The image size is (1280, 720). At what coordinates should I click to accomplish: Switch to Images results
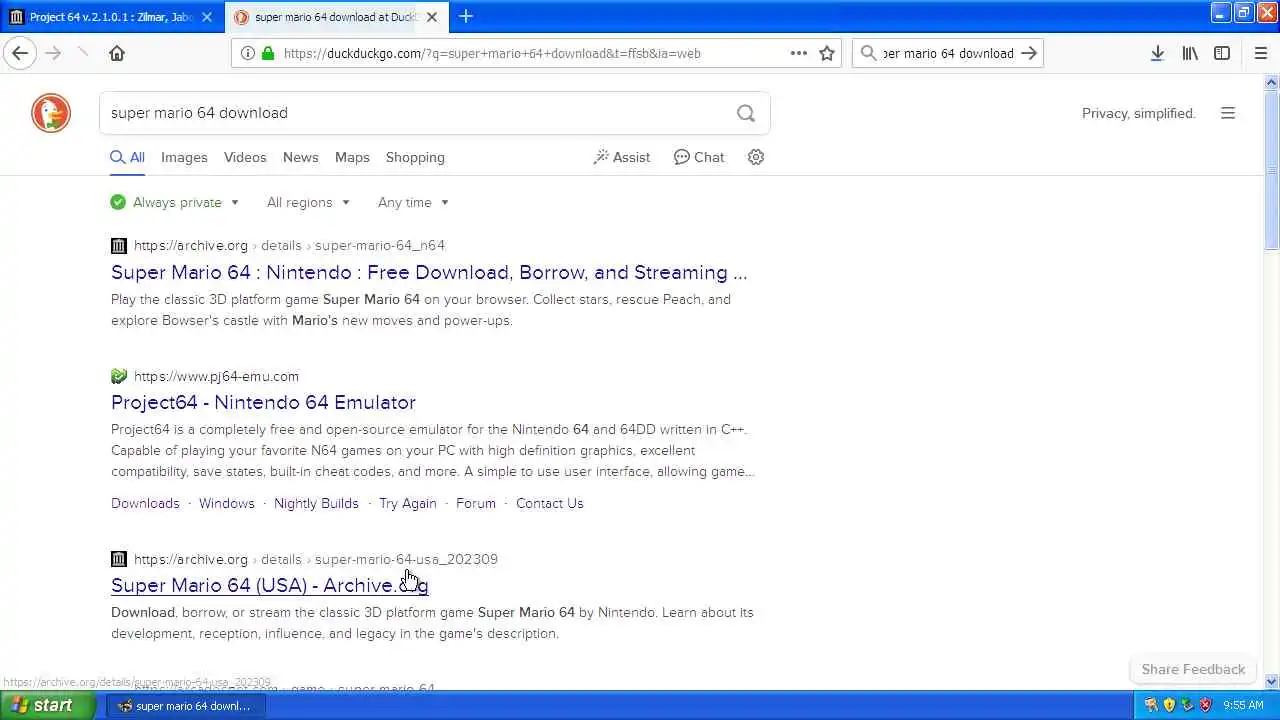[184, 157]
